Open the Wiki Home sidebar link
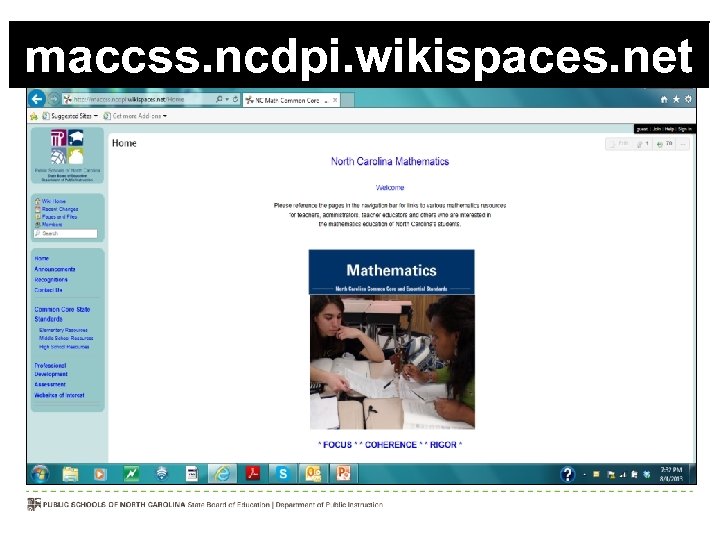This screenshot has width=720, height=540. [54, 201]
